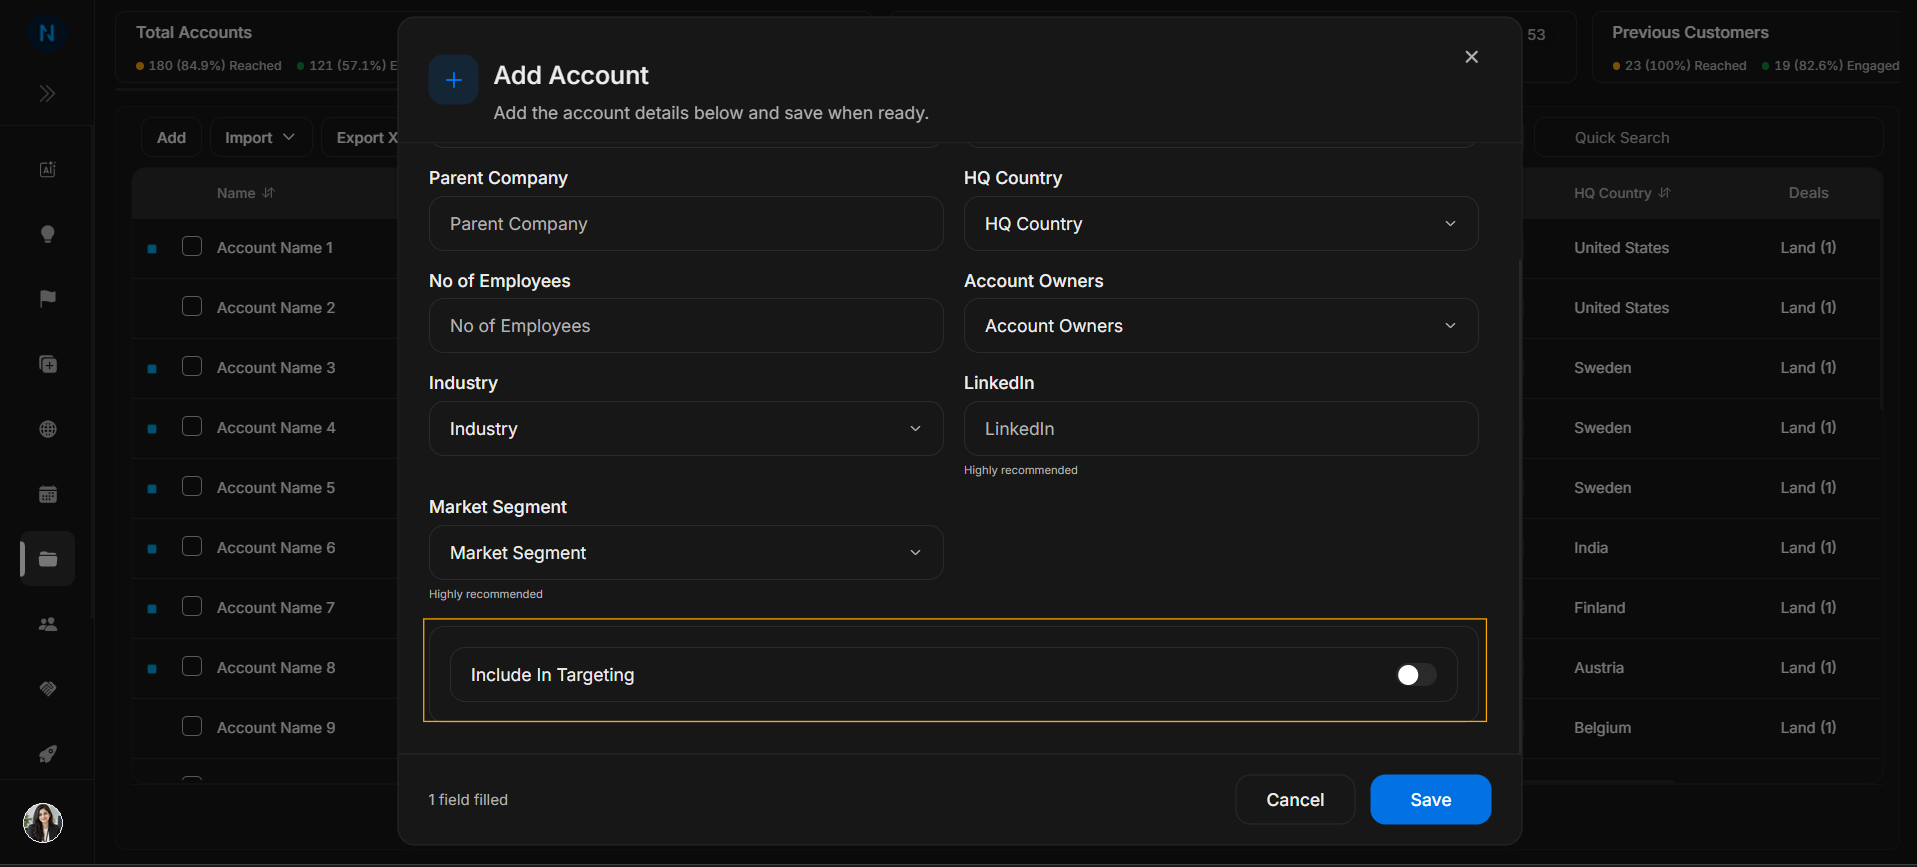Click the 180 (84.9%) Reached stat

point(209,65)
